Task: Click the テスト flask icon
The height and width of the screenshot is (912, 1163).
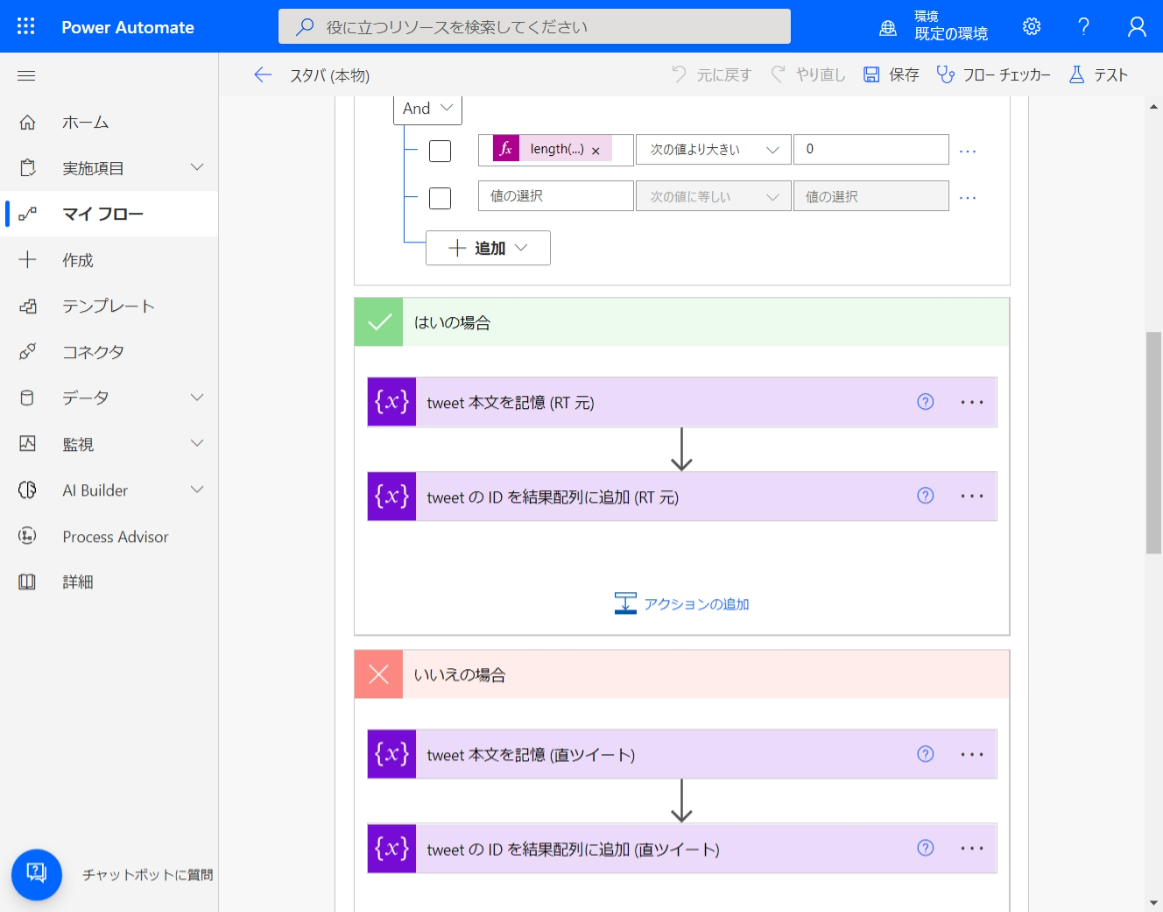Action: coord(1076,74)
